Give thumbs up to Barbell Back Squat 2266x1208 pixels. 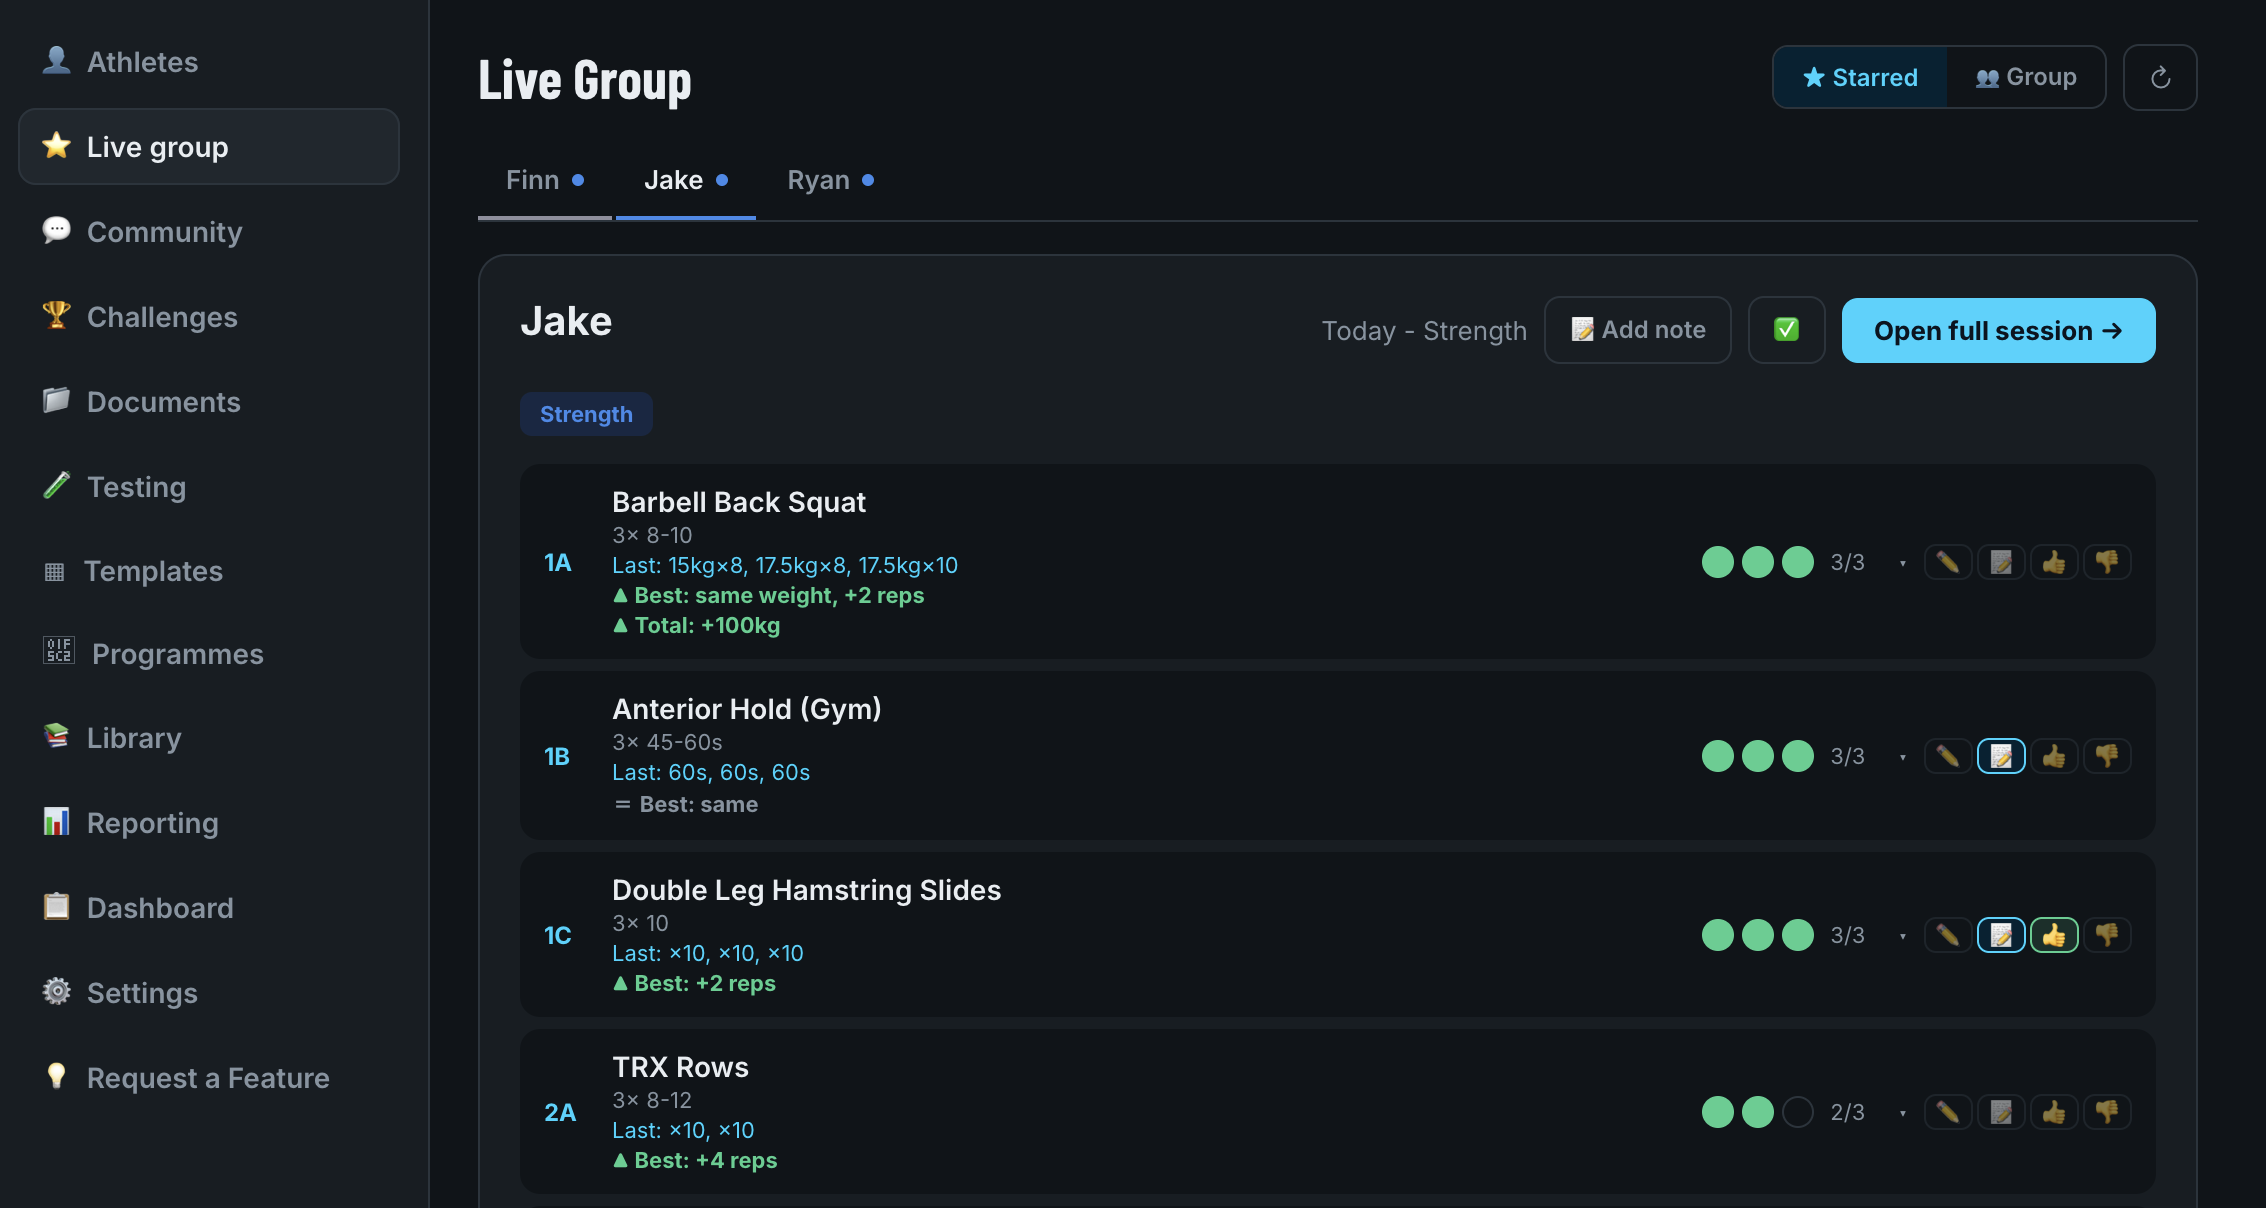click(x=2054, y=562)
